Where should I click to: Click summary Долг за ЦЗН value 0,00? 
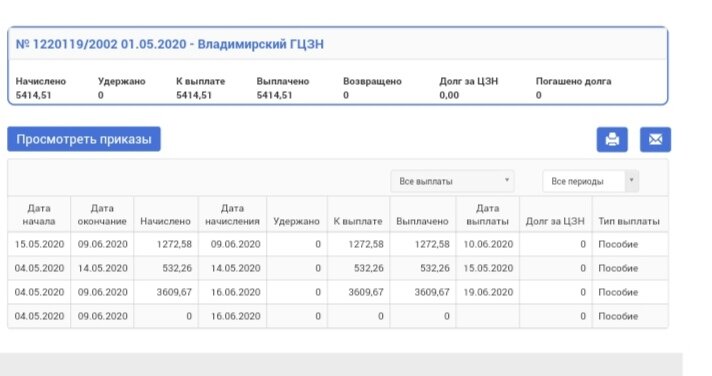(449, 95)
